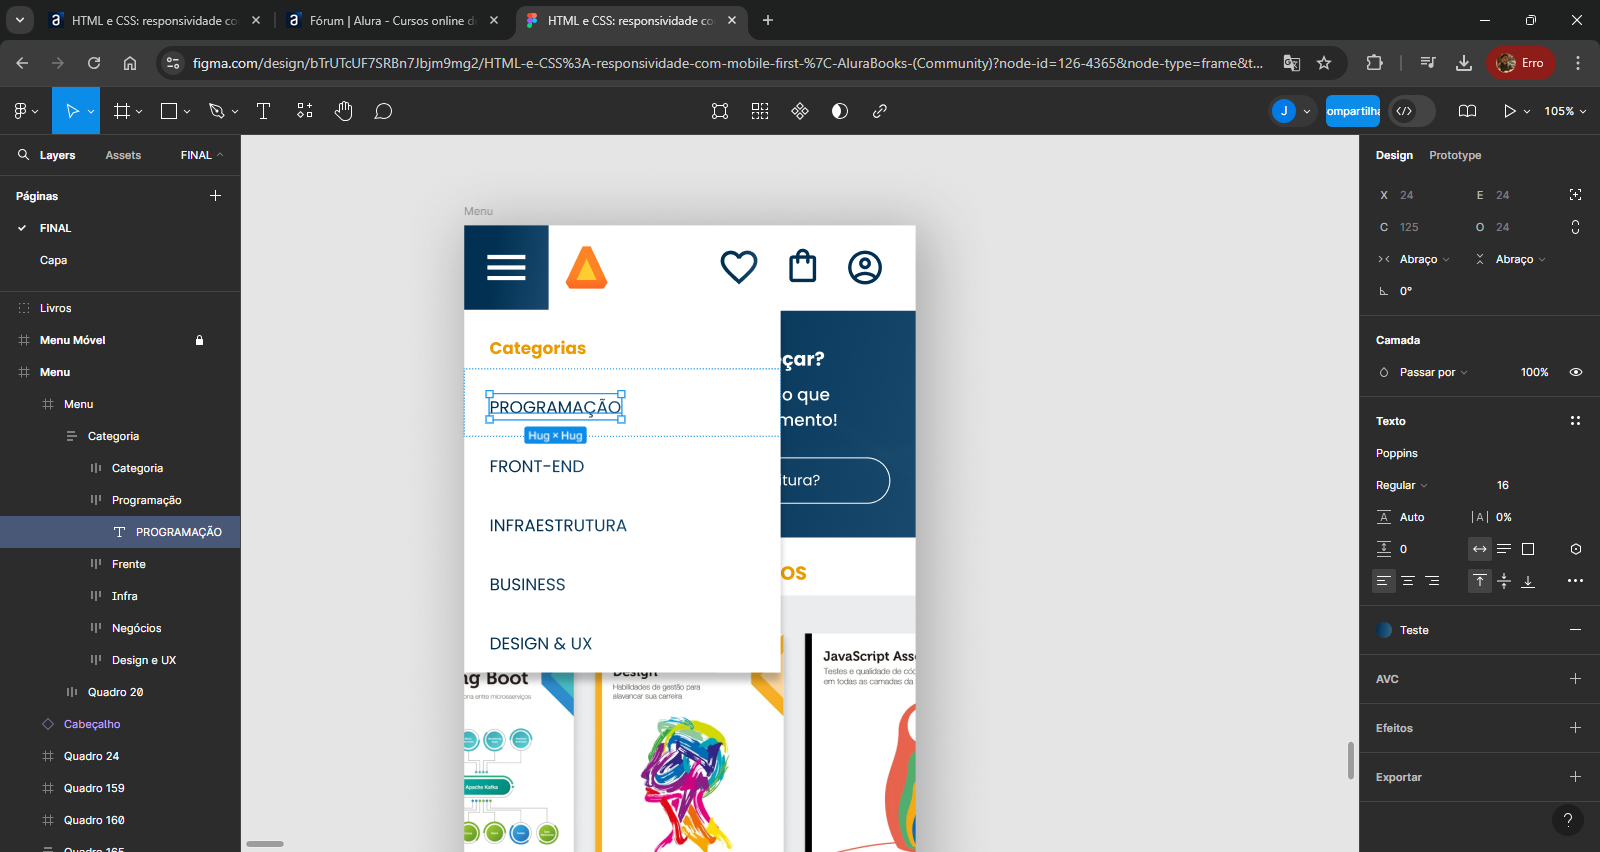Open the Regular font weight dropdown
This screenshot has width=1600, height=852.
click(1402, 485)
